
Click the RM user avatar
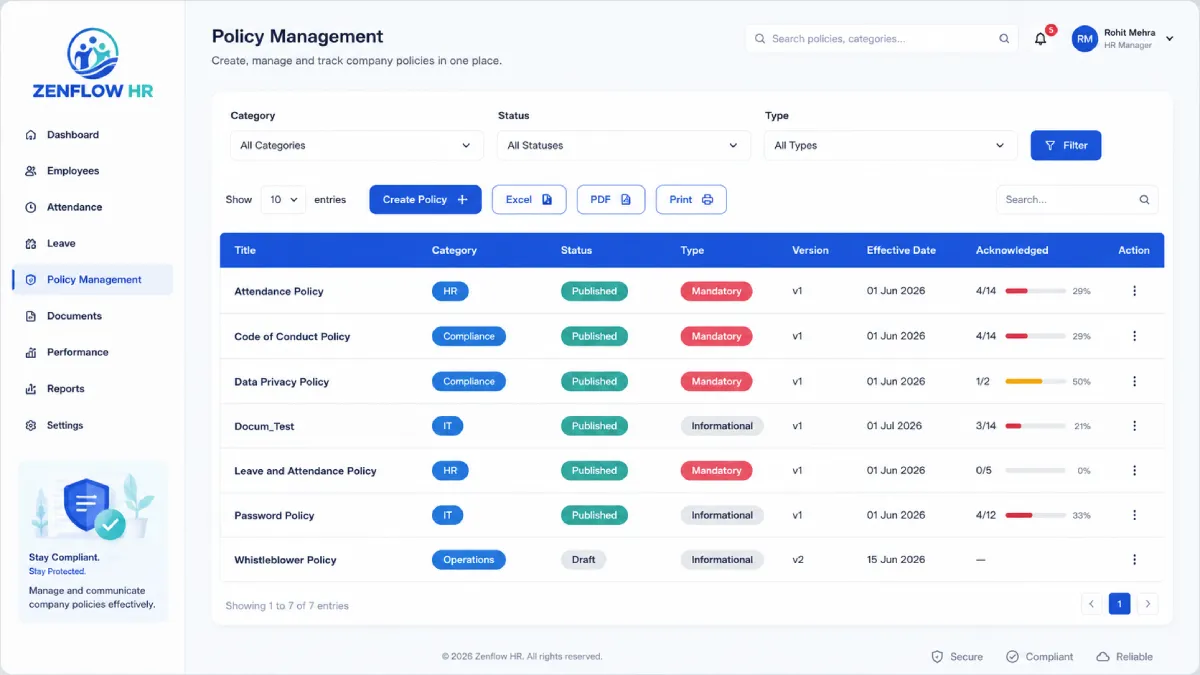pyautogui.click(x=1084, y=39)
